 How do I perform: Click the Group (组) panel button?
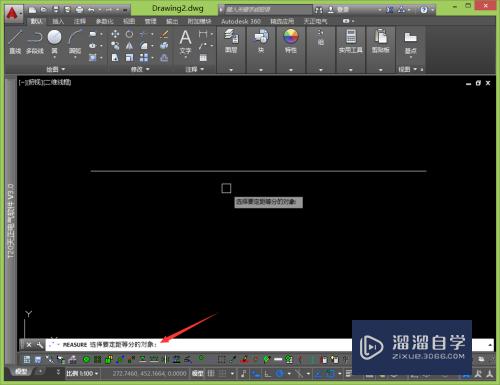[321, 37]
